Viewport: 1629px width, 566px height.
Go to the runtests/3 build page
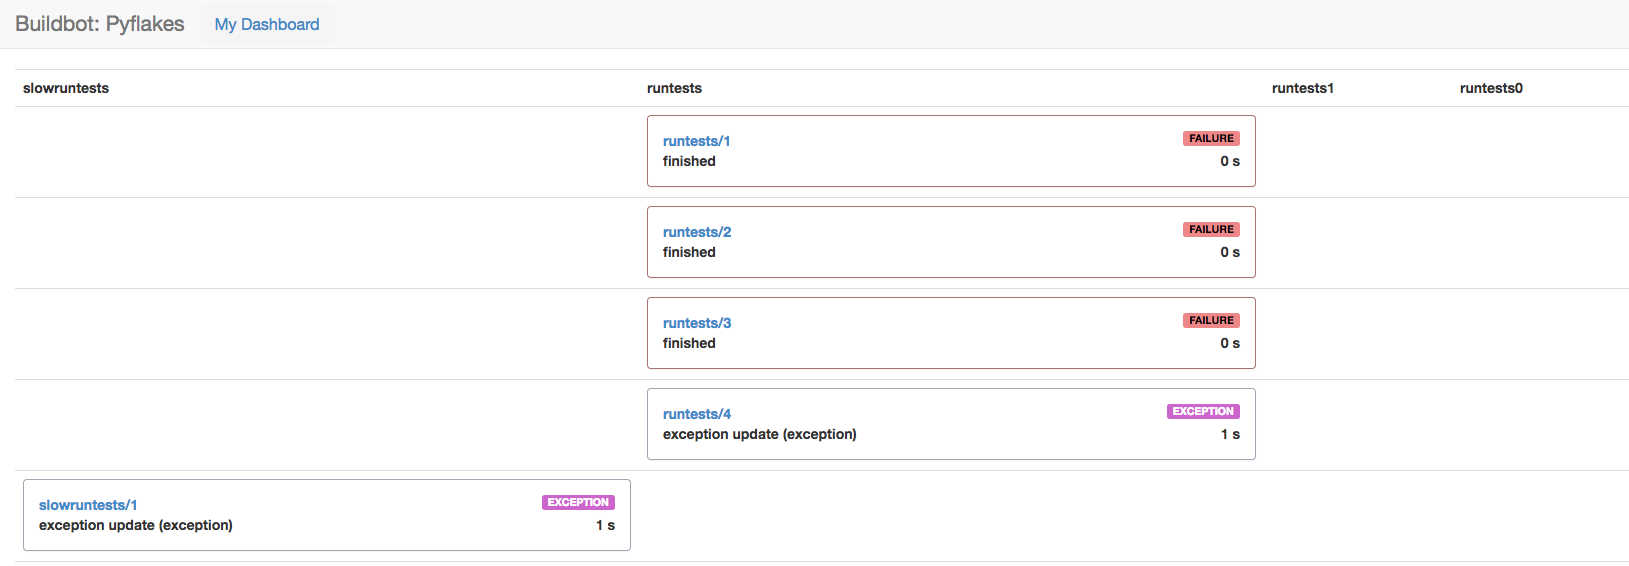pos(696,323)
